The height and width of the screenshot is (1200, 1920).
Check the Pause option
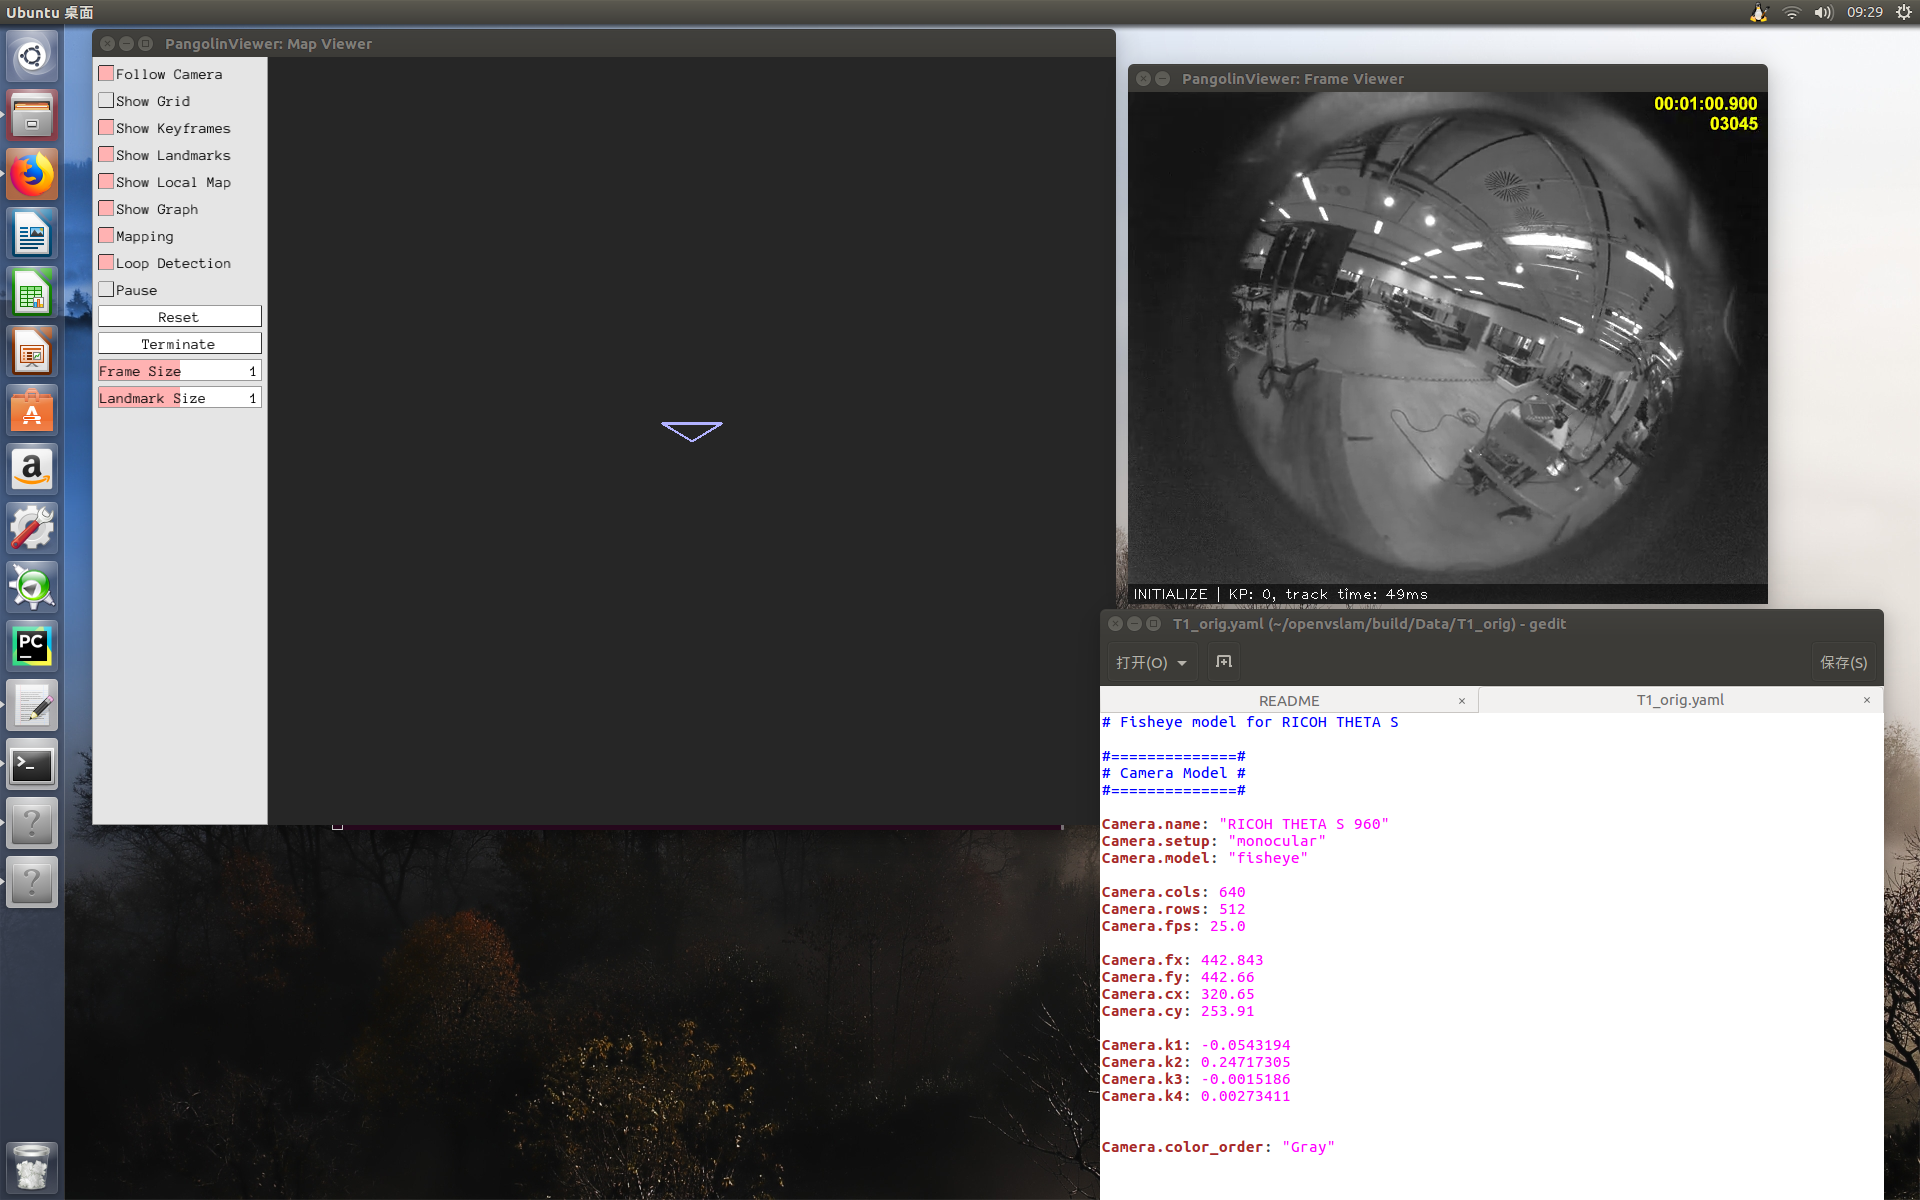pos(106,289)
